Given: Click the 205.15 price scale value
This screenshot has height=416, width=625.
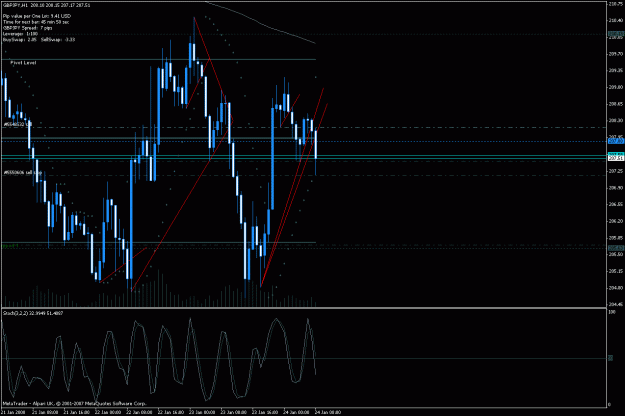Looking at the screenshot, I should point(616,271).
